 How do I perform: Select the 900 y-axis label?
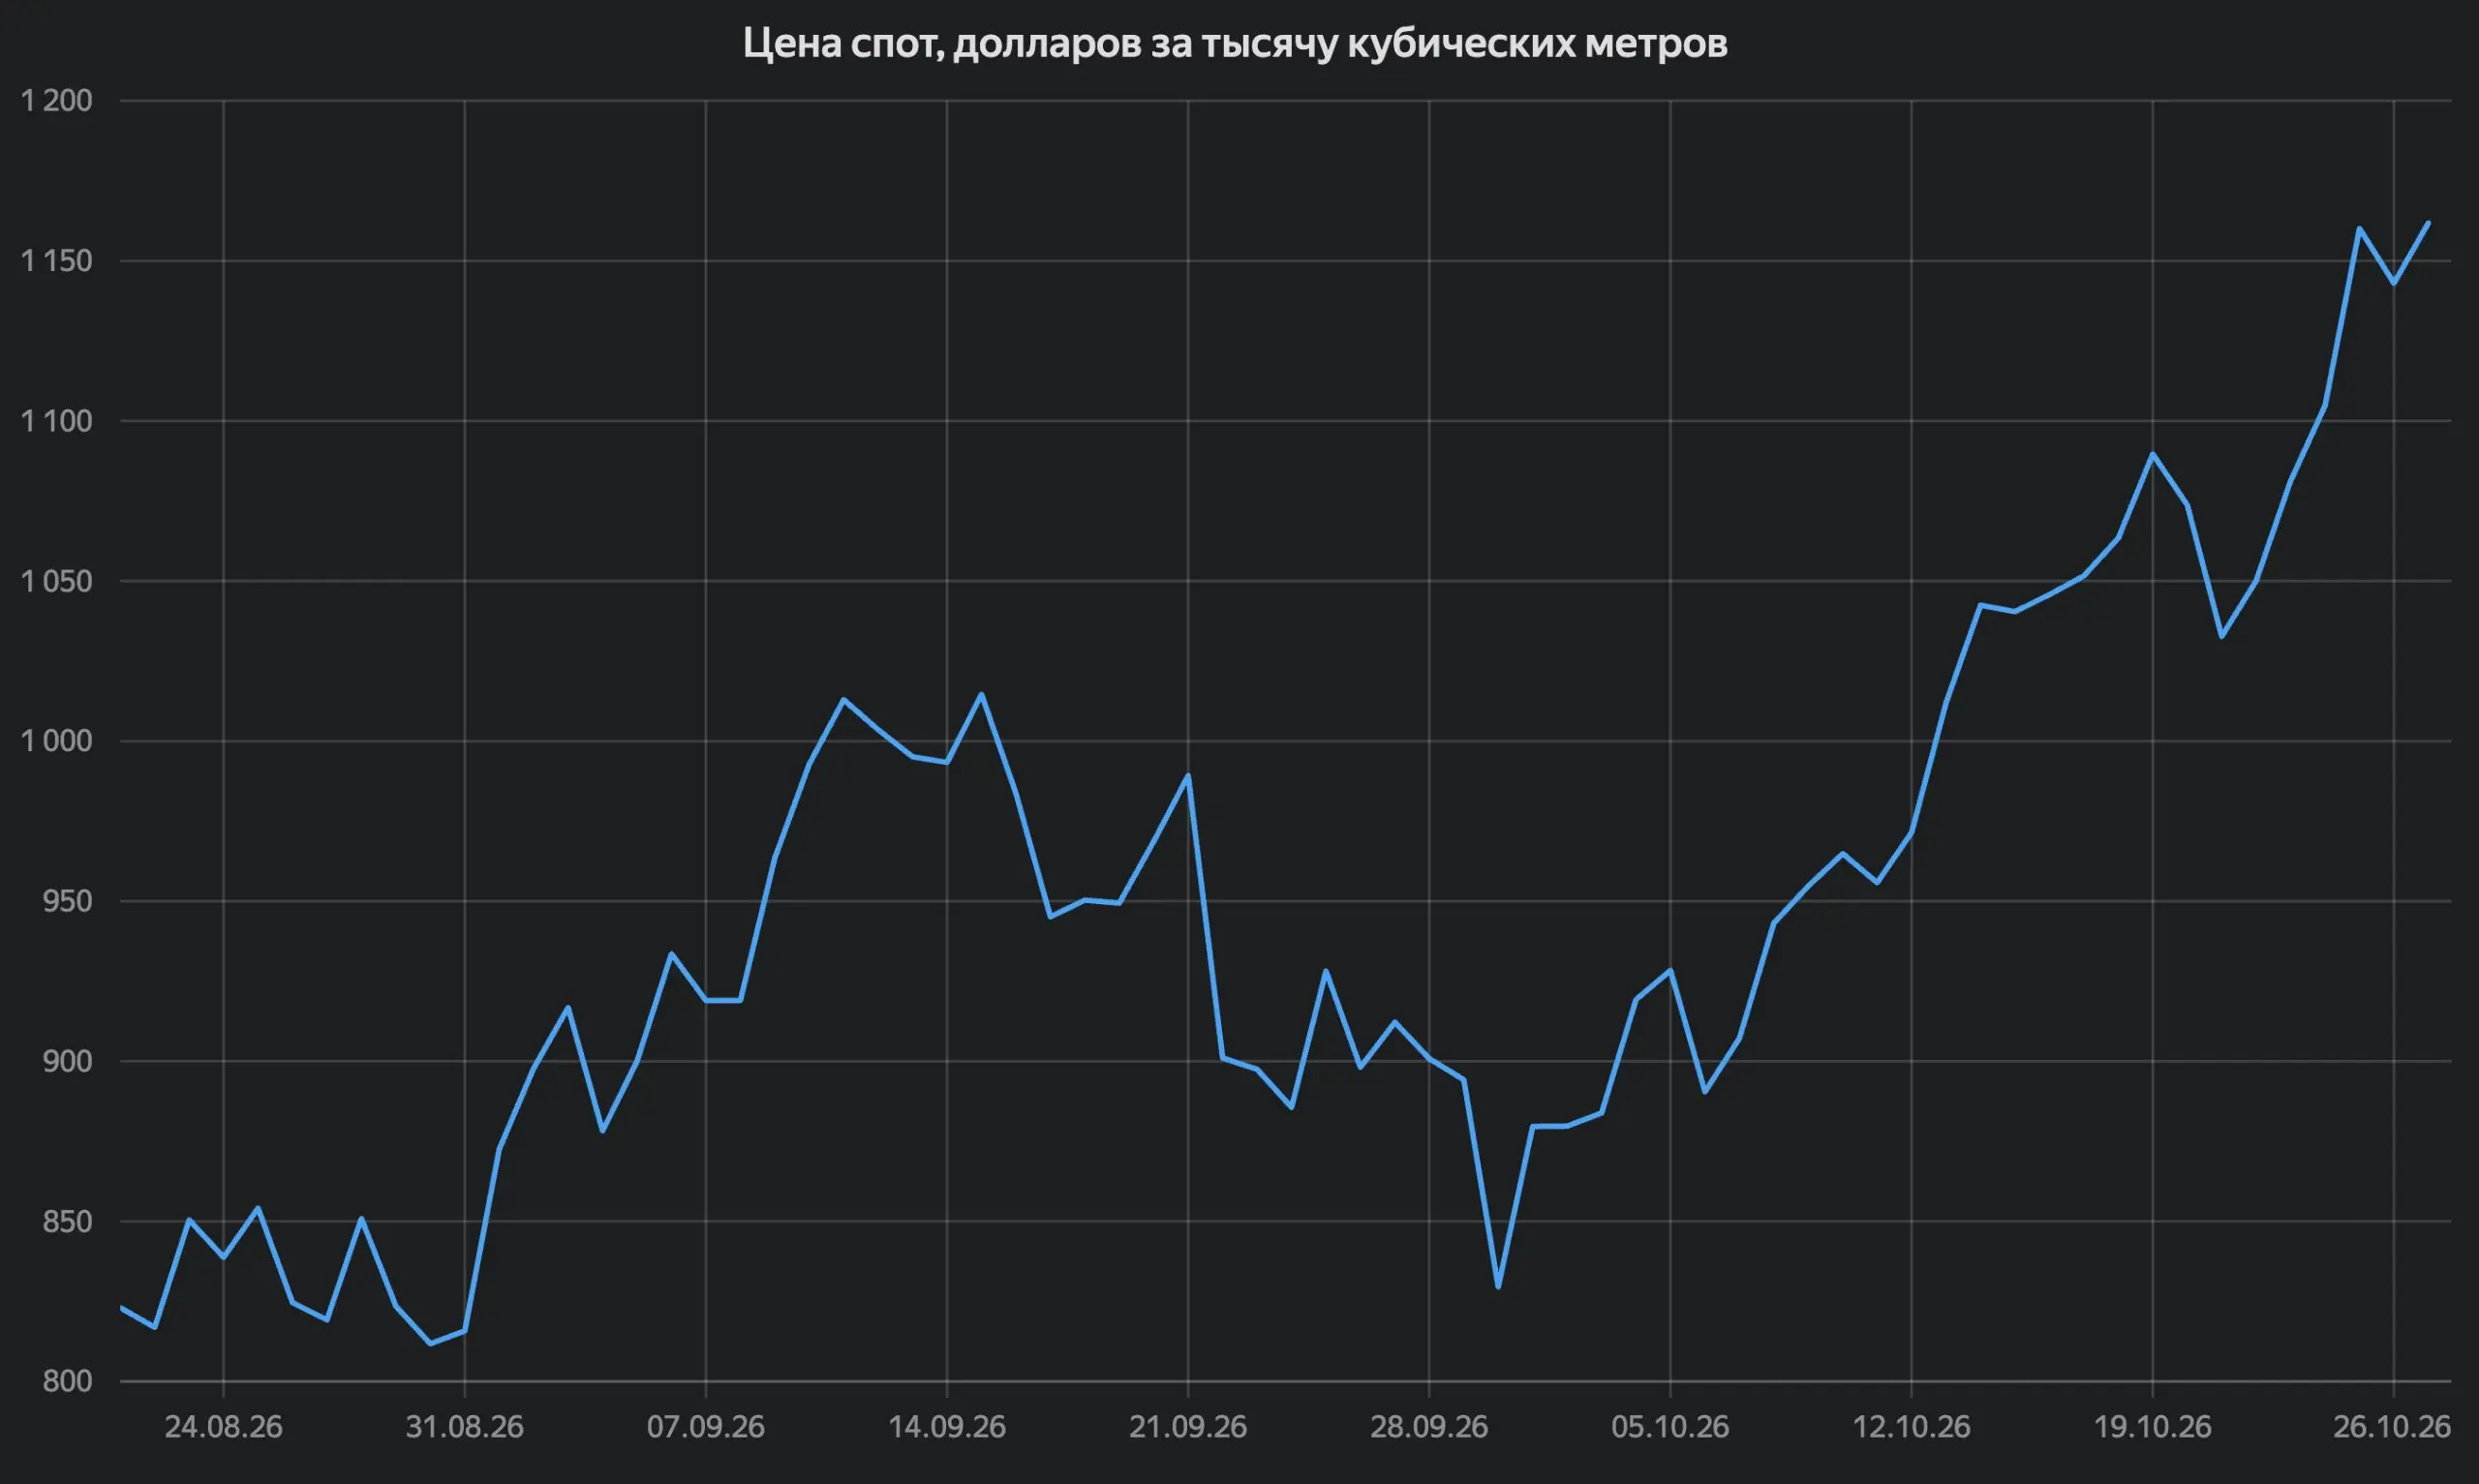pos(67,1061)
